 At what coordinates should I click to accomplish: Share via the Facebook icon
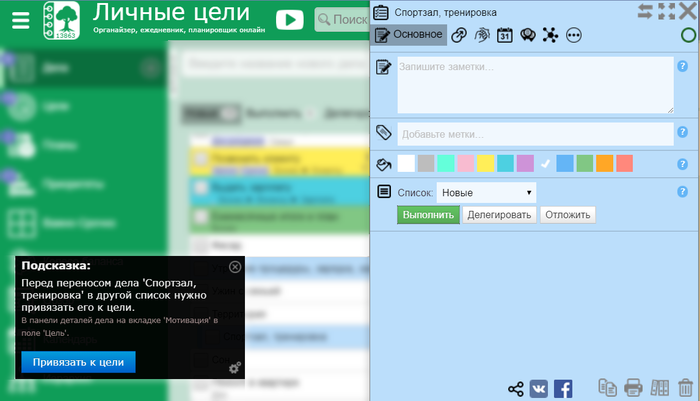coord(563,389)
